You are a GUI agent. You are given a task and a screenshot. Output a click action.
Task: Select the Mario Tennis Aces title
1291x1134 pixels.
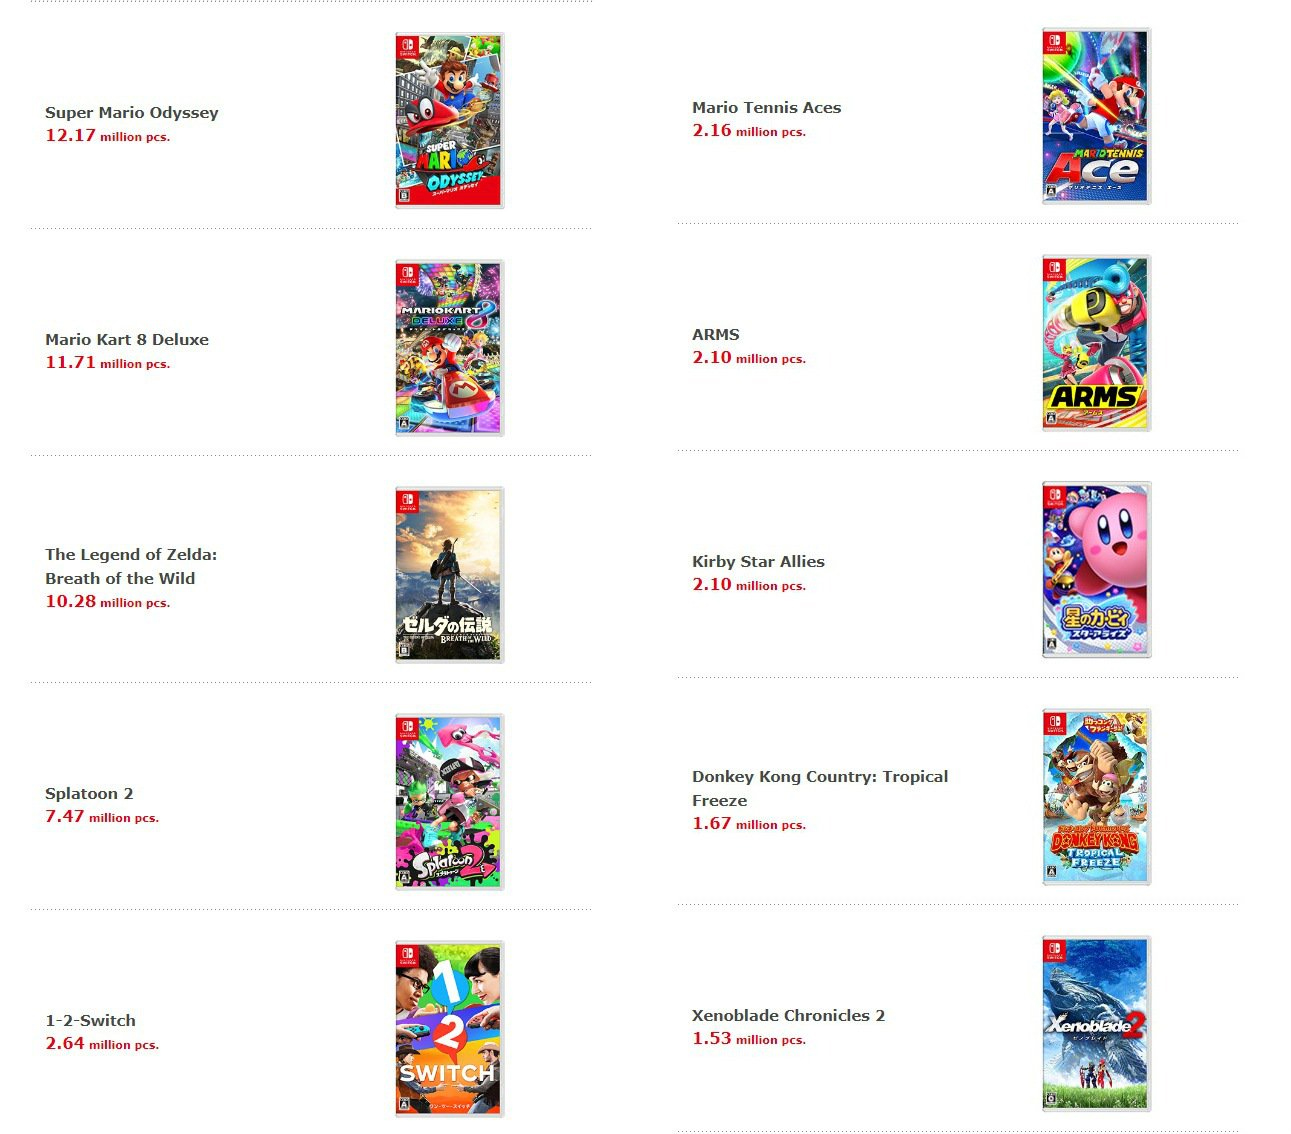767,108
